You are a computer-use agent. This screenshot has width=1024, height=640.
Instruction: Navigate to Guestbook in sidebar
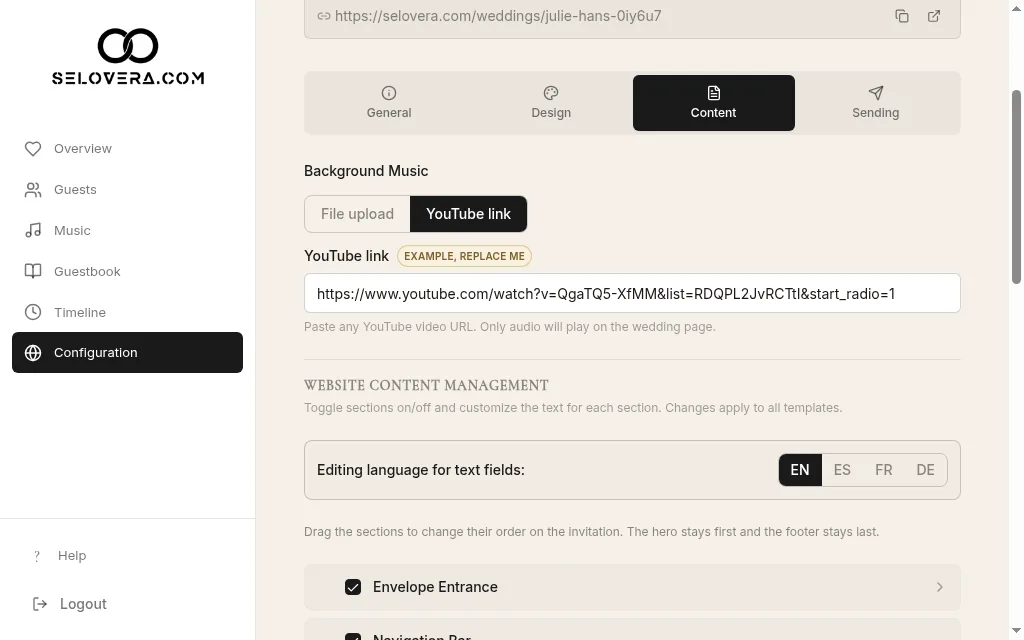[127, 271]
